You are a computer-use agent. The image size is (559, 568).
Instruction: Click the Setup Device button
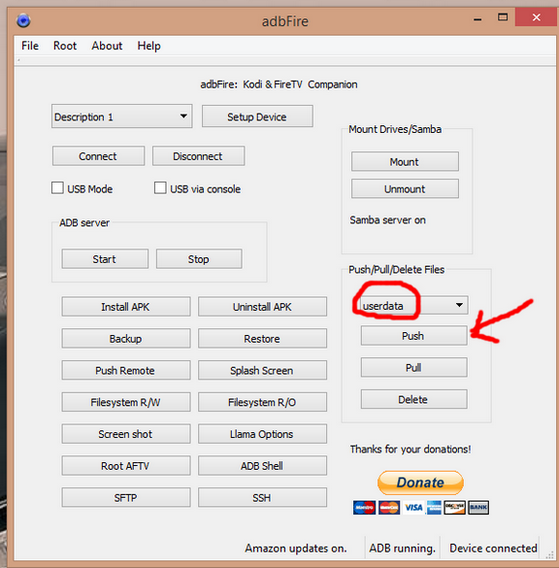coord(257,116)
